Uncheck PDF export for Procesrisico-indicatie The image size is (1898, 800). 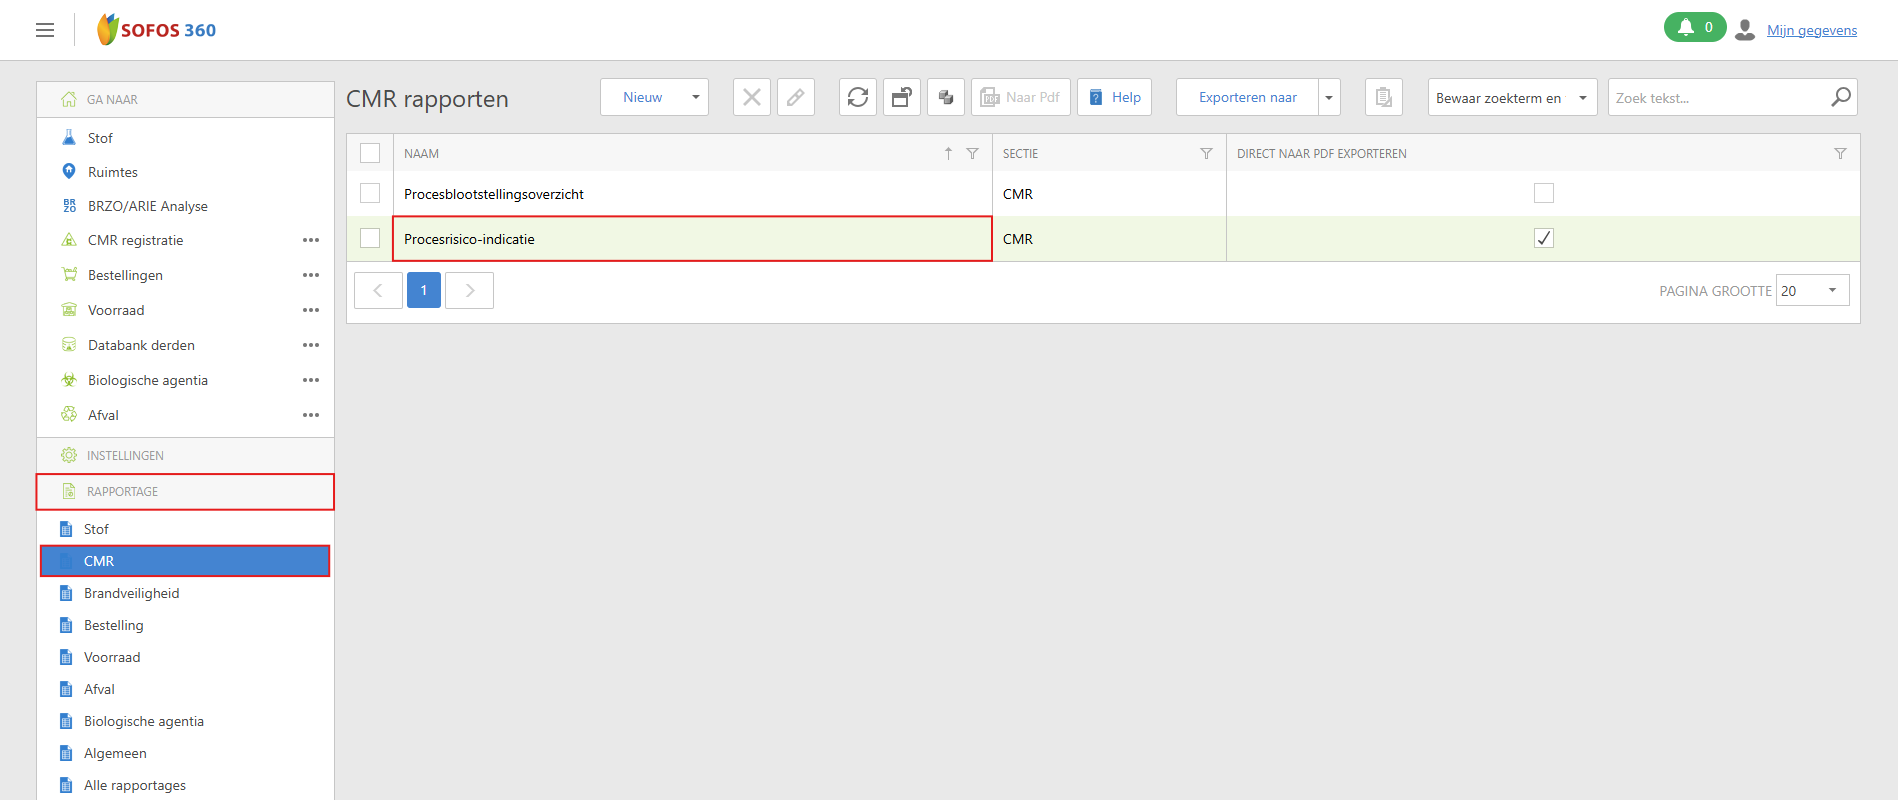[x=1543, y=238]
